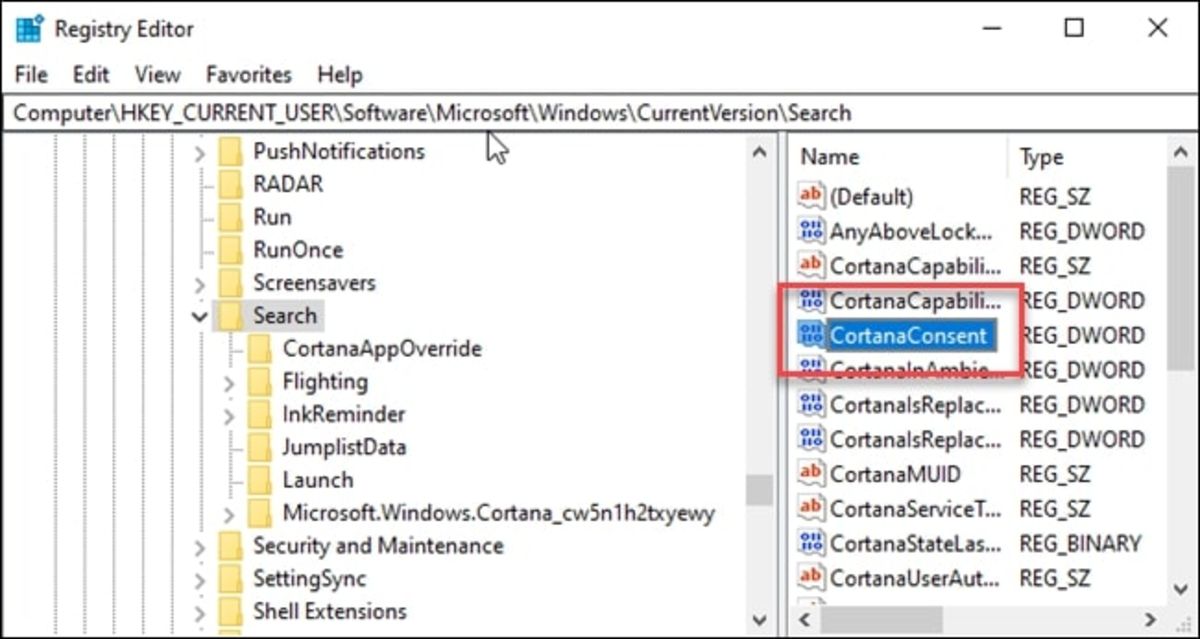Screen dimensions: 1200x639
Task: Click the CortanaConsent DWORD icon
Action: pos(811,336)
